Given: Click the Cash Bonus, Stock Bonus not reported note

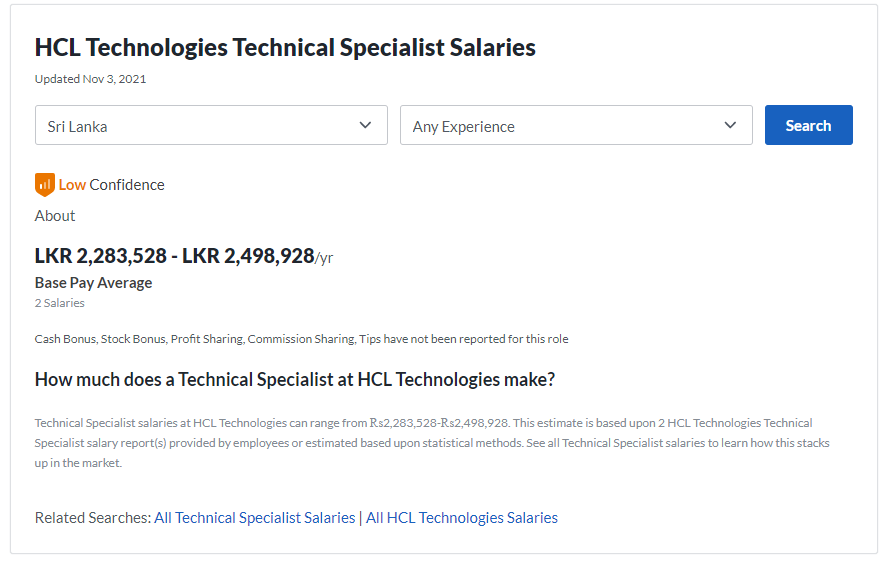Looking at the screenshot, I should click(302, 339).
